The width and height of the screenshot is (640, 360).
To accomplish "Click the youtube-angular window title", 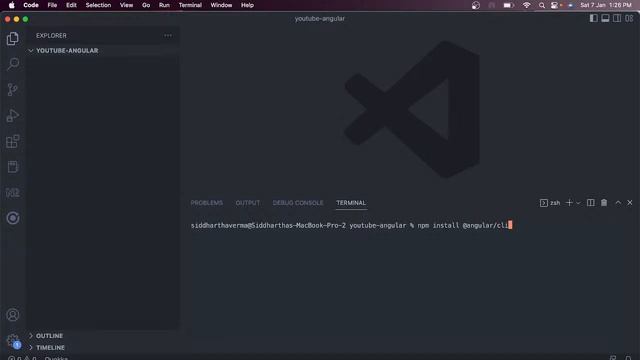I will point(320,18).
